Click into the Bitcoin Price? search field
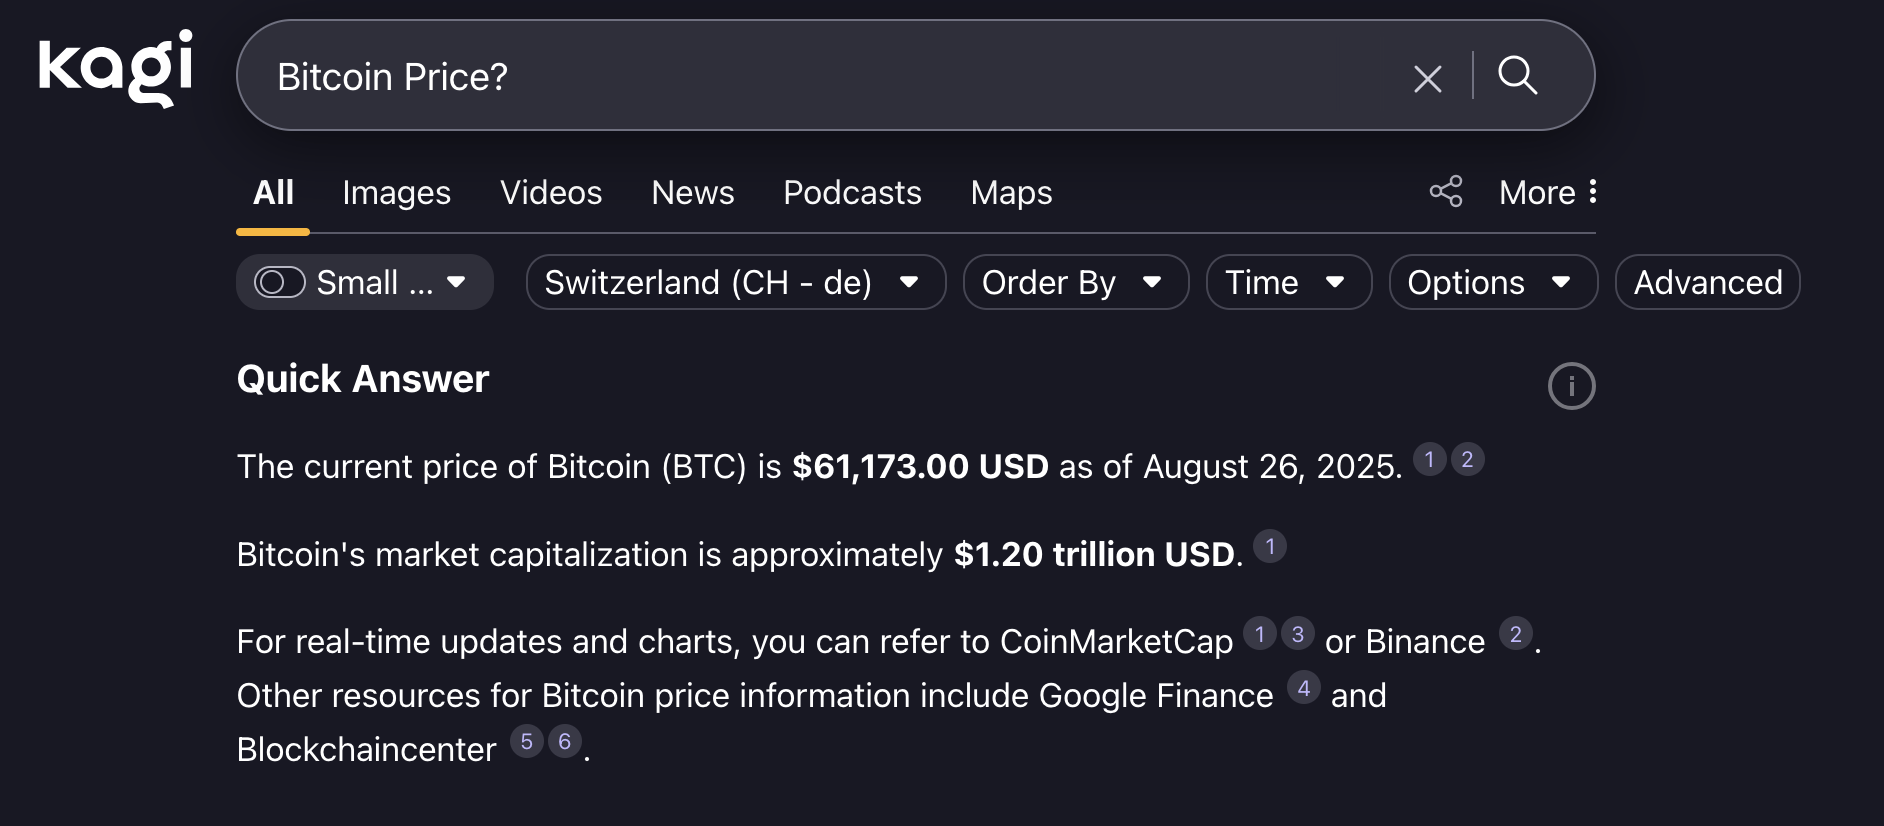Viewport: 1884px width, 826px height. (x=800, y=76)
